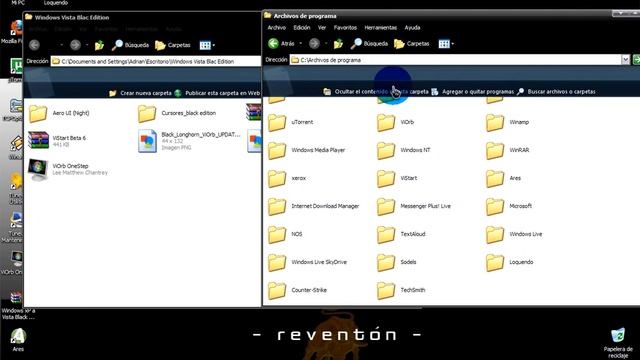This screenshot has width=640, height=360.
Task: Click Ocultar el contenido de esta carpeta
Action: coord(376,92)
